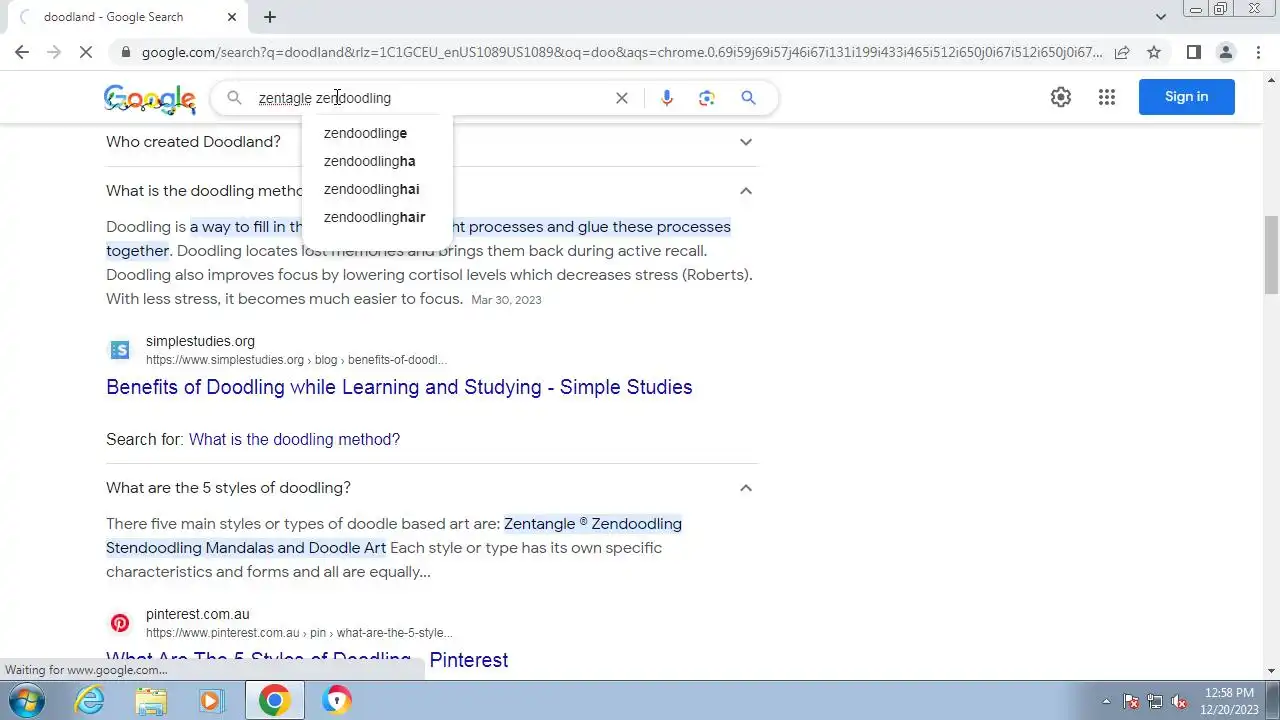Open the shield-badged Chrome taskbar icon
This screenshot has width=1280, height=720.
pos(337,700)
